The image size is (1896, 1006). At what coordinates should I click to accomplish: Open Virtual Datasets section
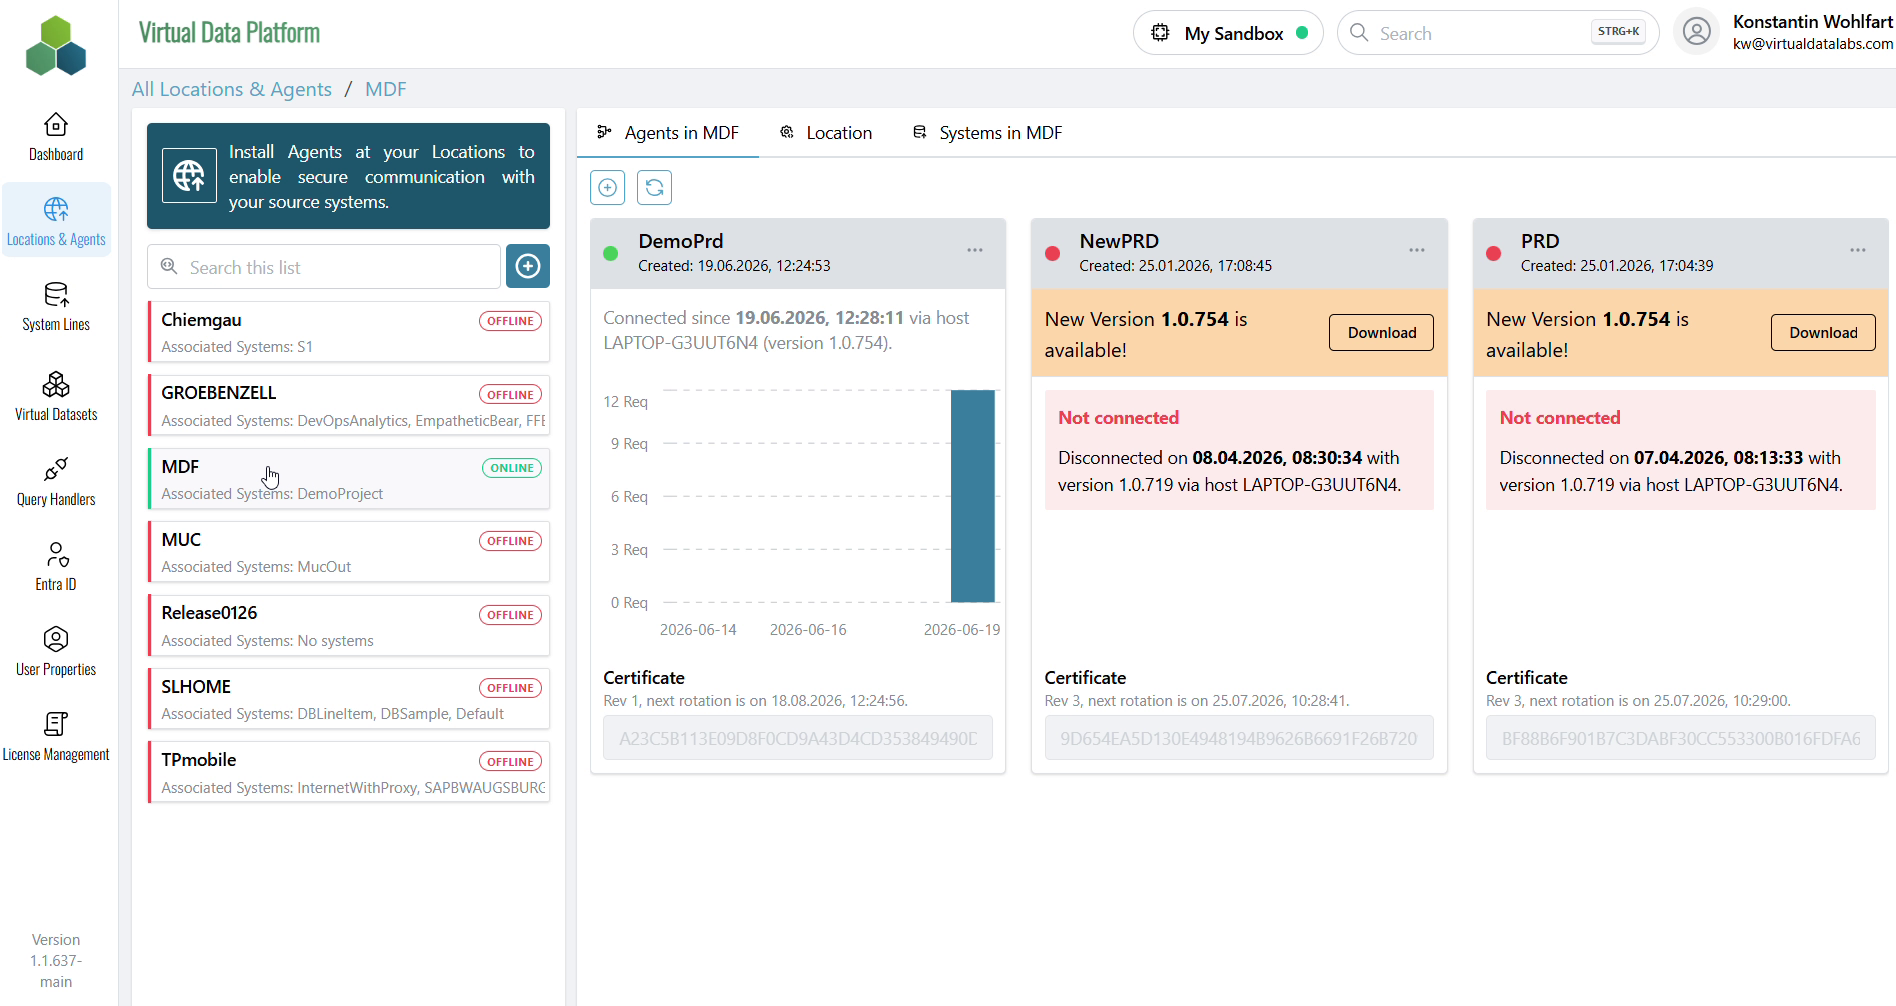click(x=56, y=396)
